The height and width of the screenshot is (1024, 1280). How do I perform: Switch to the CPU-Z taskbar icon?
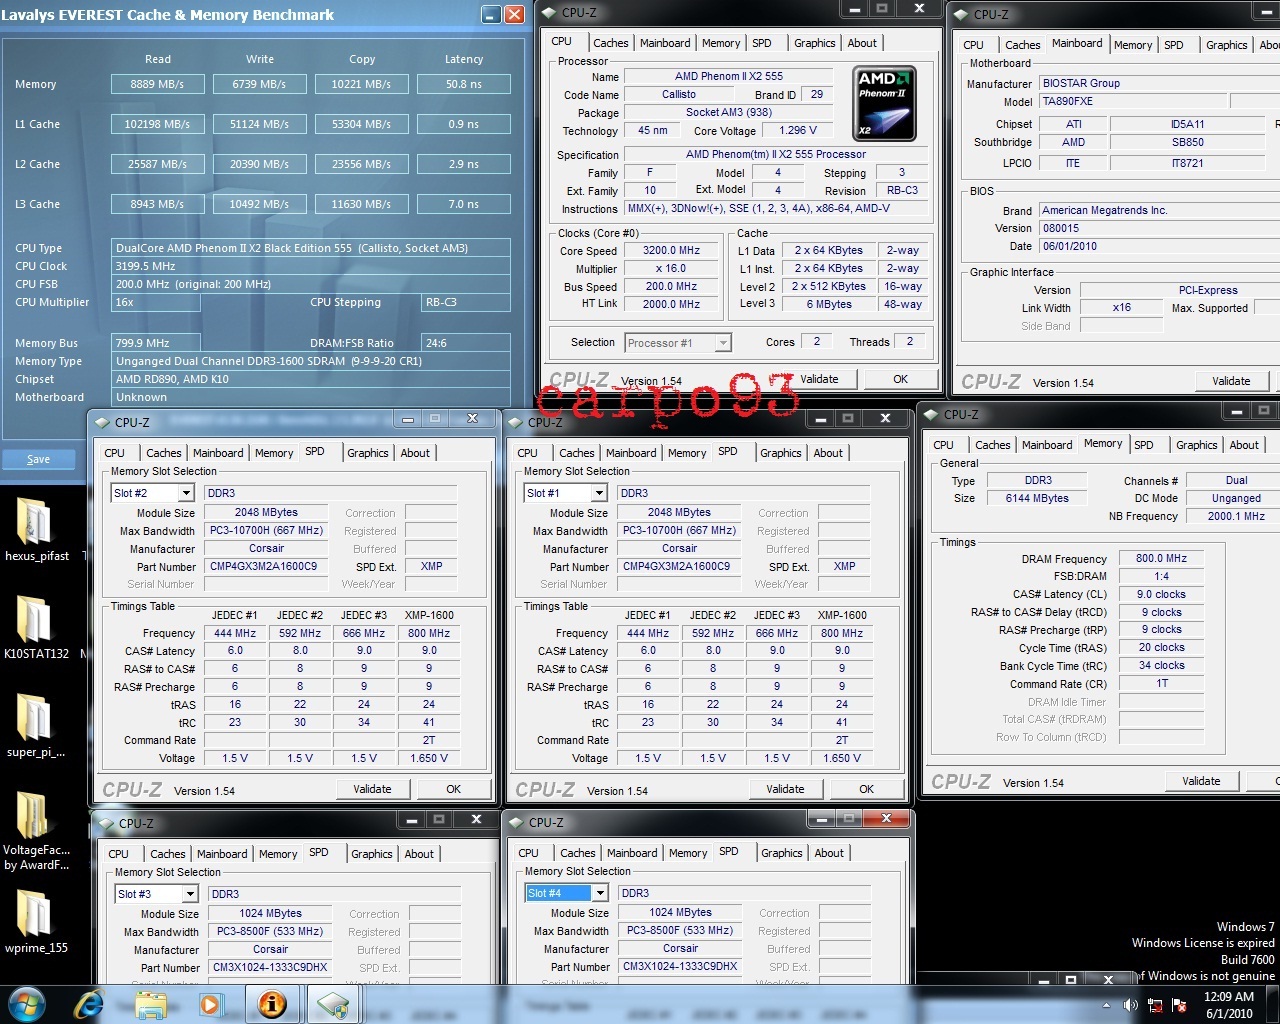333,1004
